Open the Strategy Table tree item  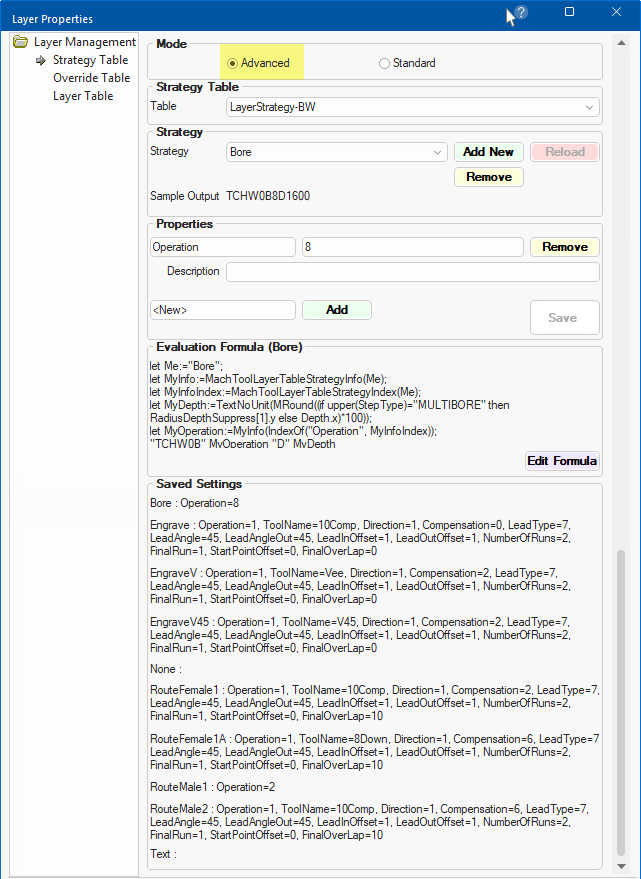pos(90,60)
